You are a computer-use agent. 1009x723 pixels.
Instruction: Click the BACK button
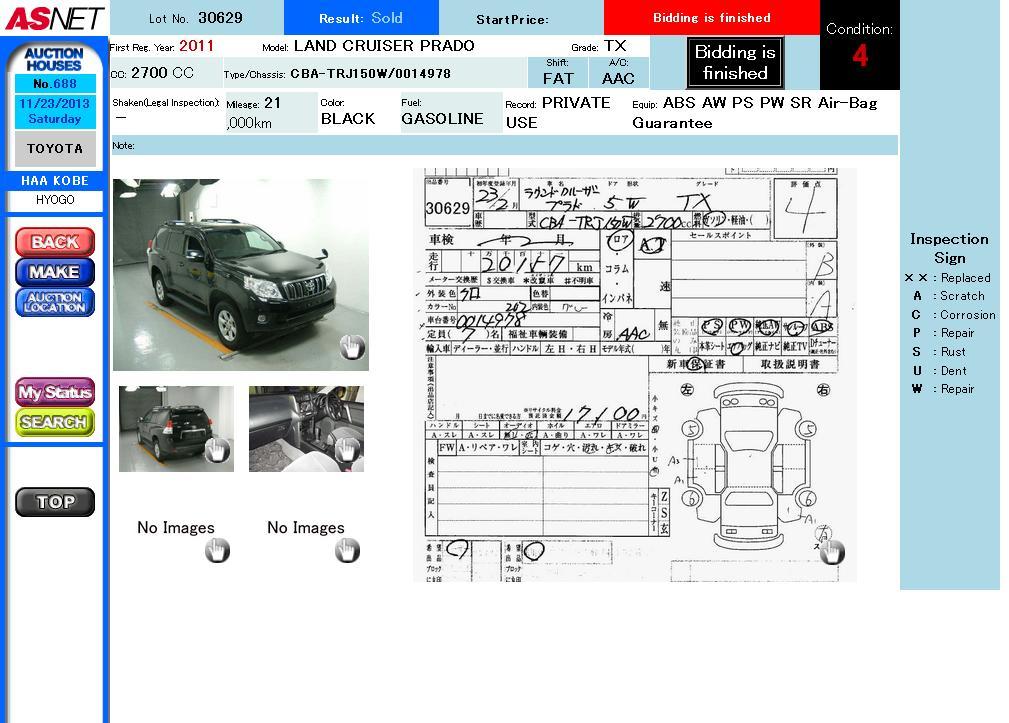pyautogui.click(x=55, y=242)
